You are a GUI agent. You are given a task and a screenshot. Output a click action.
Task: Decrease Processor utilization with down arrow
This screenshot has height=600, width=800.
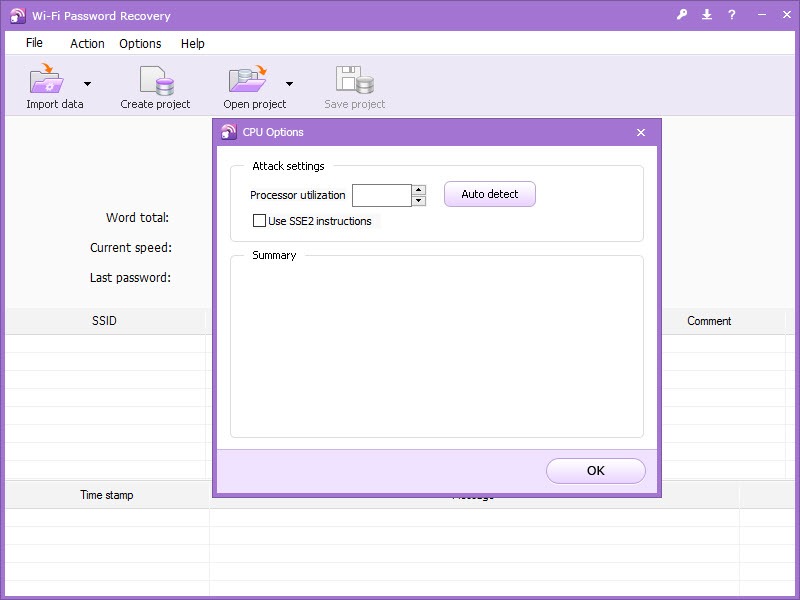click(x=419, y=201)
